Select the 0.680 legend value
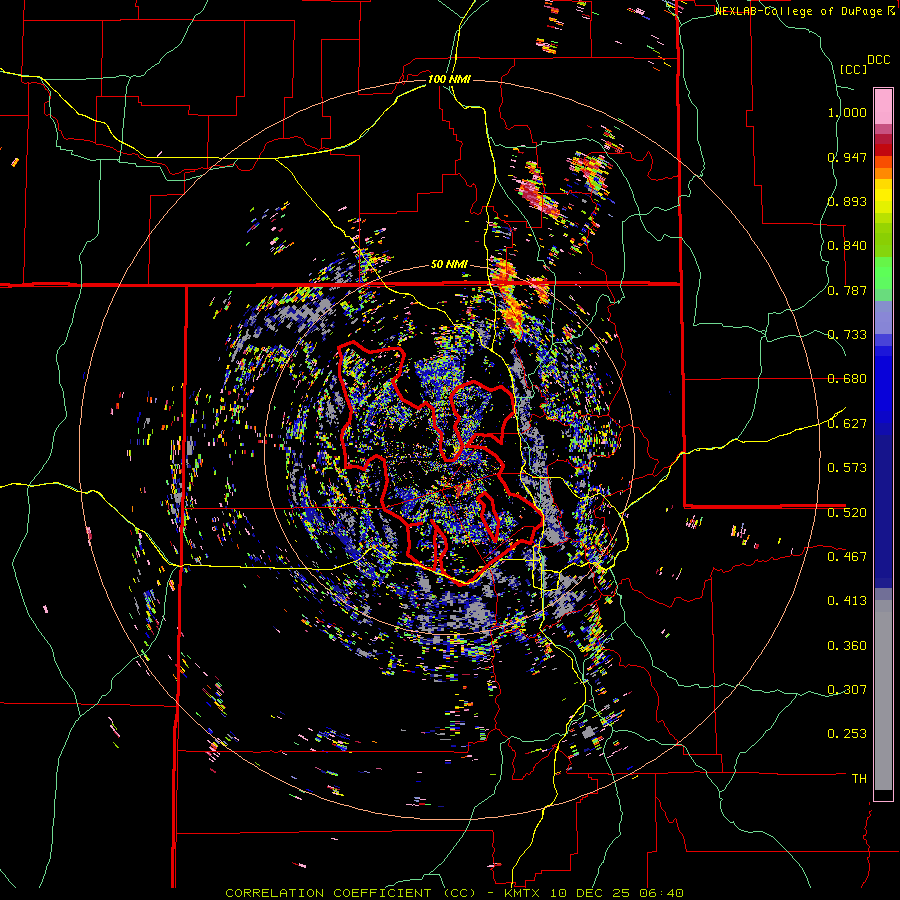The width and height of the screenshot is (900, 900). [847, 379]
